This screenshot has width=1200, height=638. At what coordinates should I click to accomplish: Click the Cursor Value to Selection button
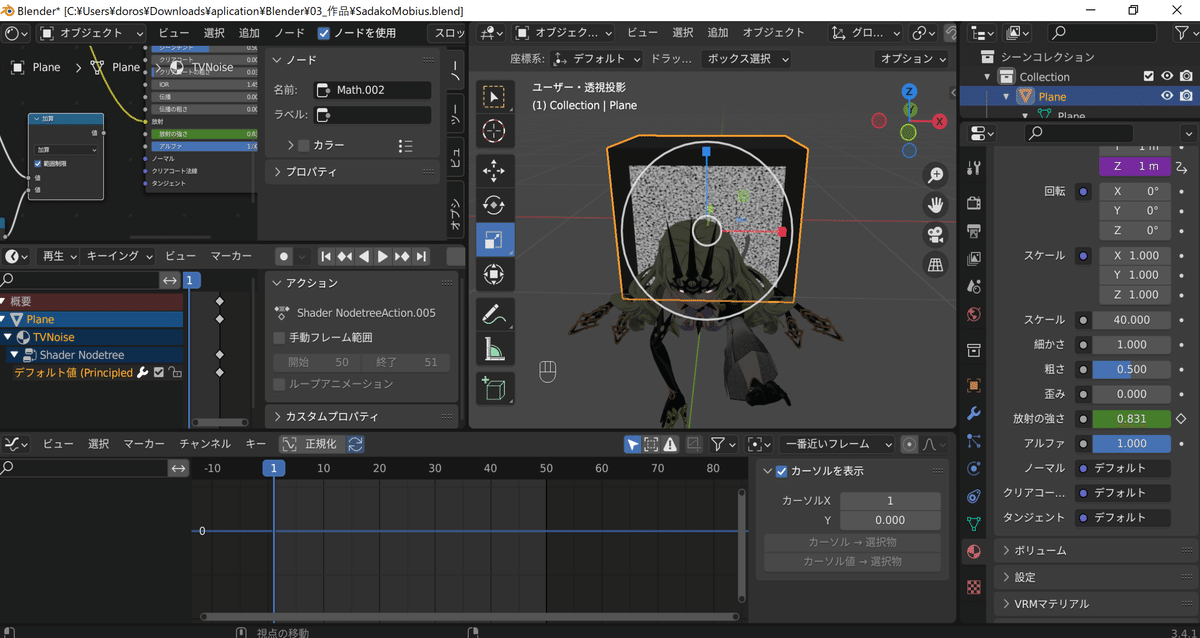pyautogui.click(x=852, y=562)
